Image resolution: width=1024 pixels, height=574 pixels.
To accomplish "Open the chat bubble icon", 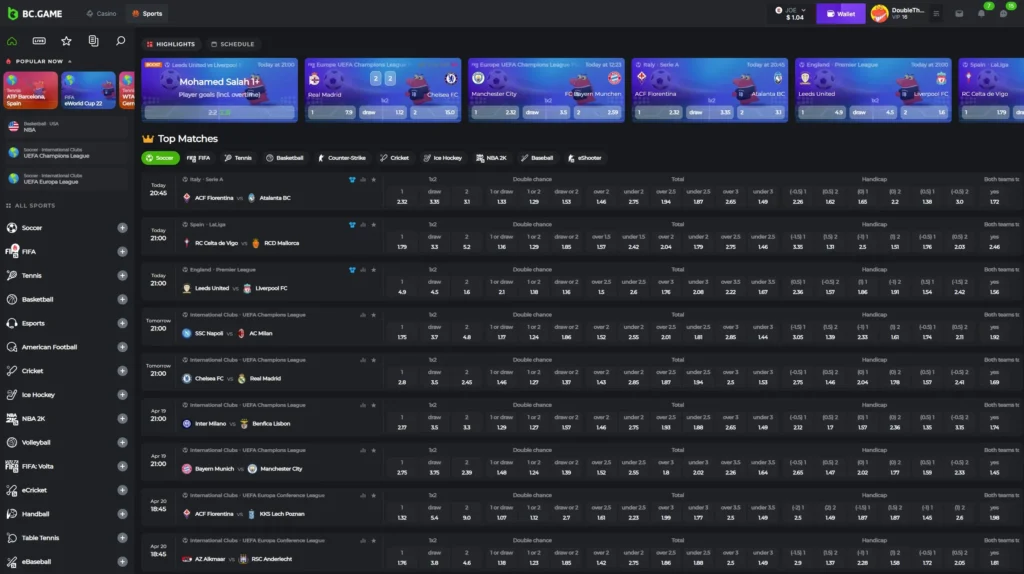I will [x=1003, y=13].
